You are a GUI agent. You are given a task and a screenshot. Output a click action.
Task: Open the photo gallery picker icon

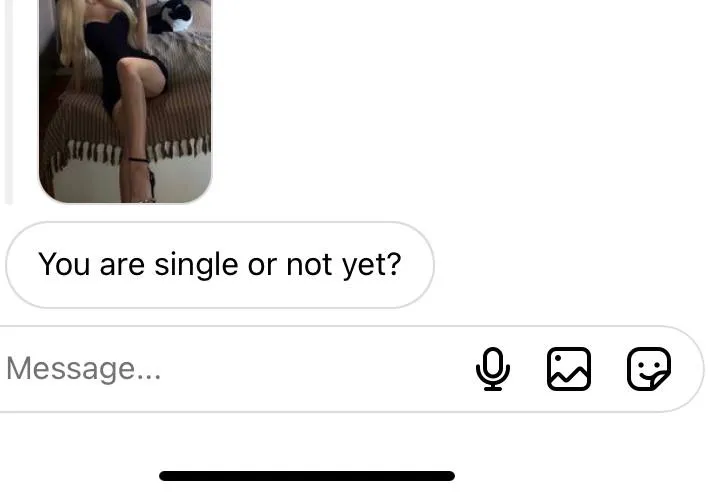tap(569, 369)
